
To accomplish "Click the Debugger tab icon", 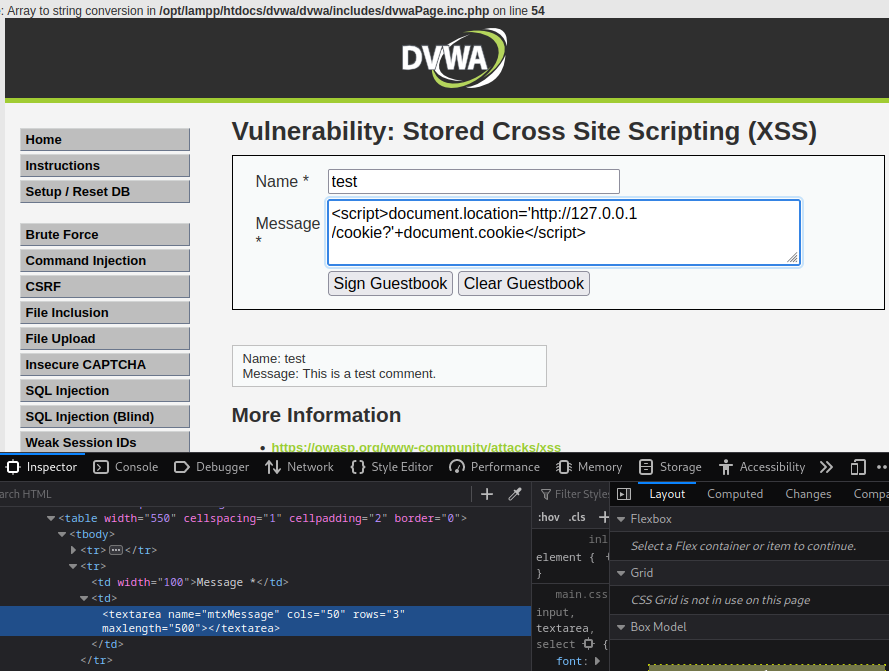I will (x=181, y=467).
